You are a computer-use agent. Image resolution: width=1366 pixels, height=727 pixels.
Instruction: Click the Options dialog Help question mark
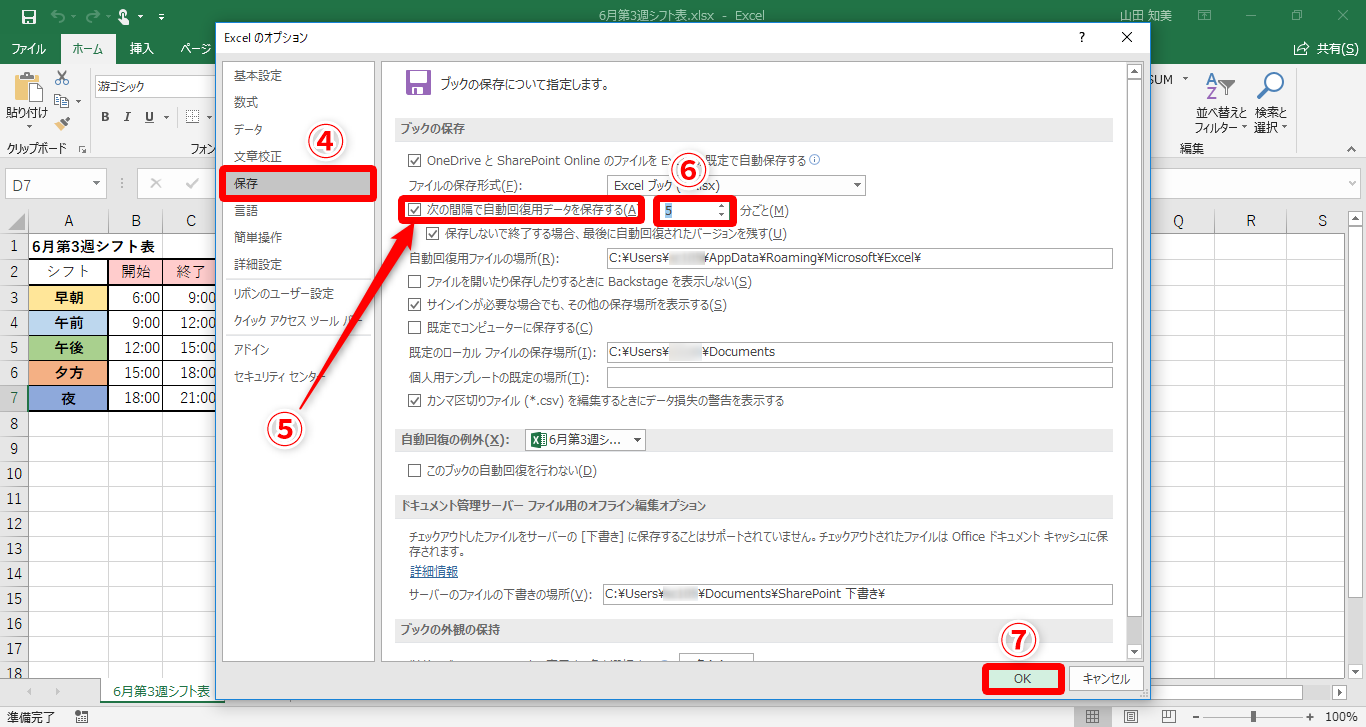(1081, 37)
